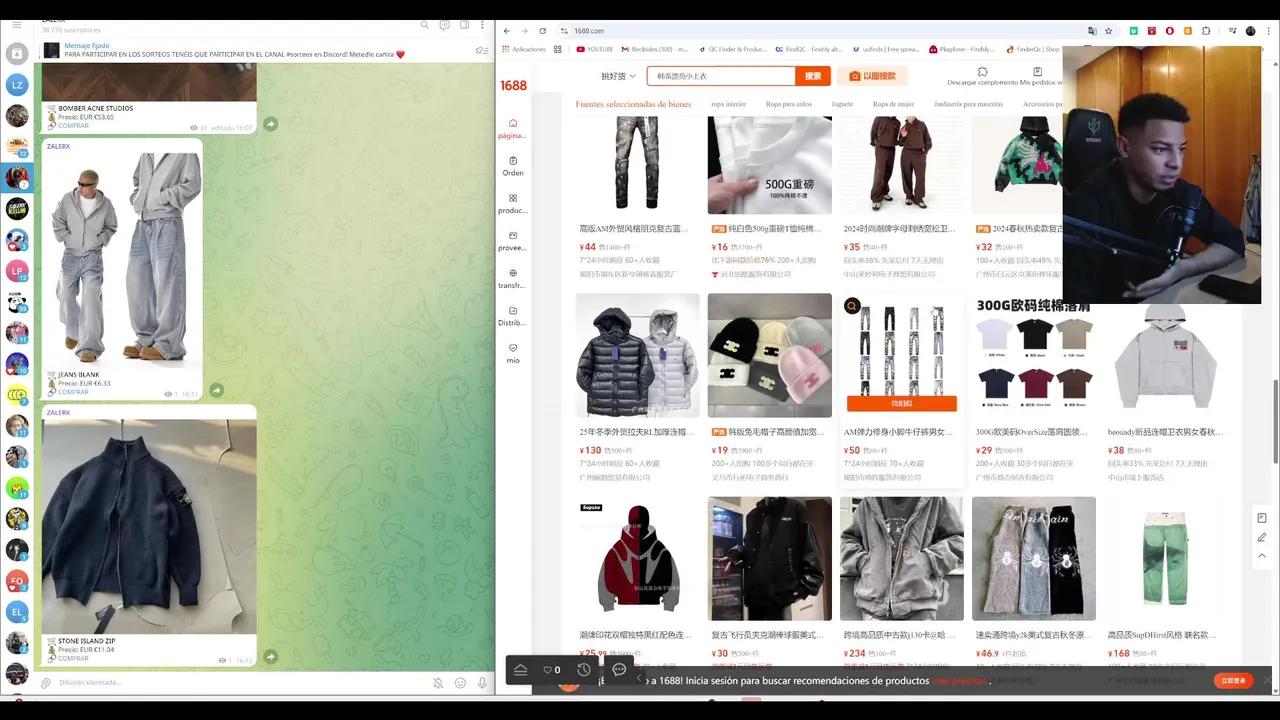Toggle Telegram side panel view
Image resolution: width=1280 pixels, height=720 pixels.
point(464,25)
